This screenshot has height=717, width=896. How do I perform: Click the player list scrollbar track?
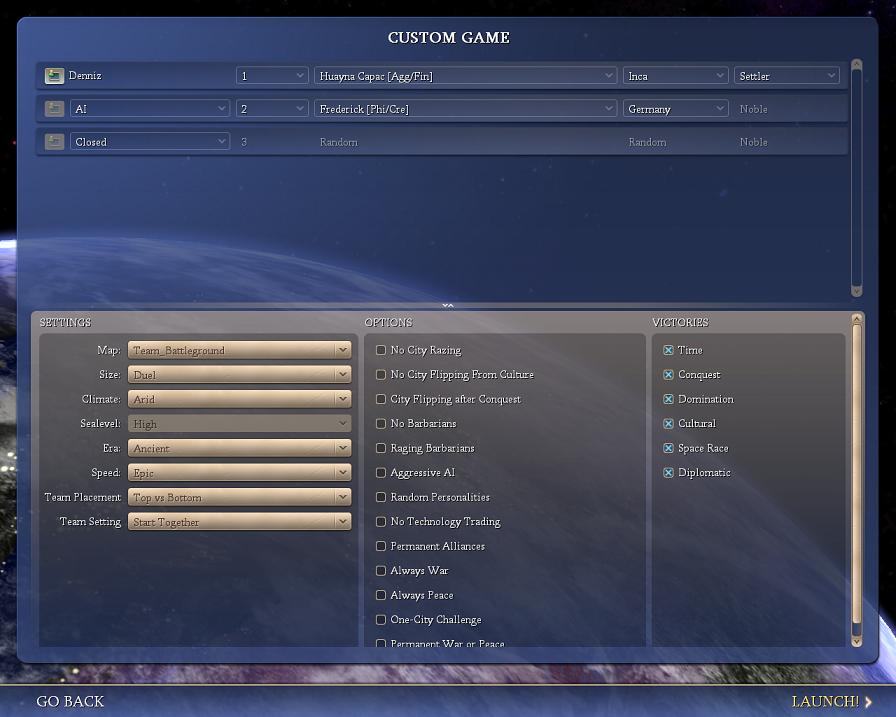click(x=856, y=178)
